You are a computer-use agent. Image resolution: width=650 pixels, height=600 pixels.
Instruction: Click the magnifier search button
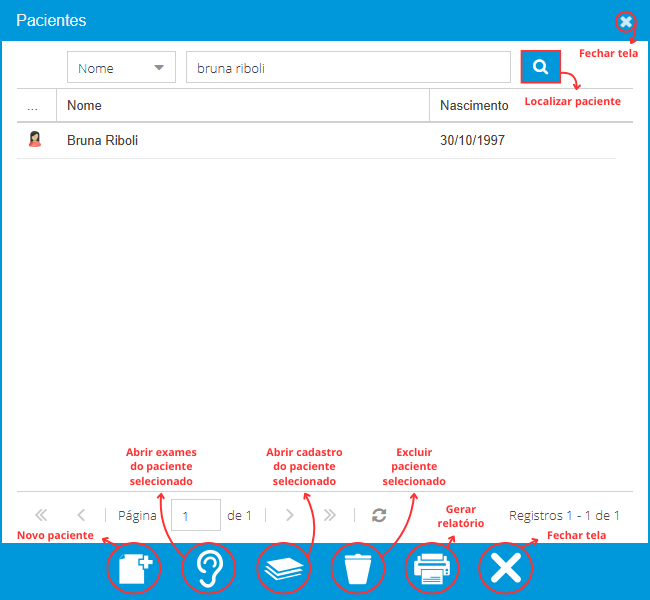click(540, 68)
